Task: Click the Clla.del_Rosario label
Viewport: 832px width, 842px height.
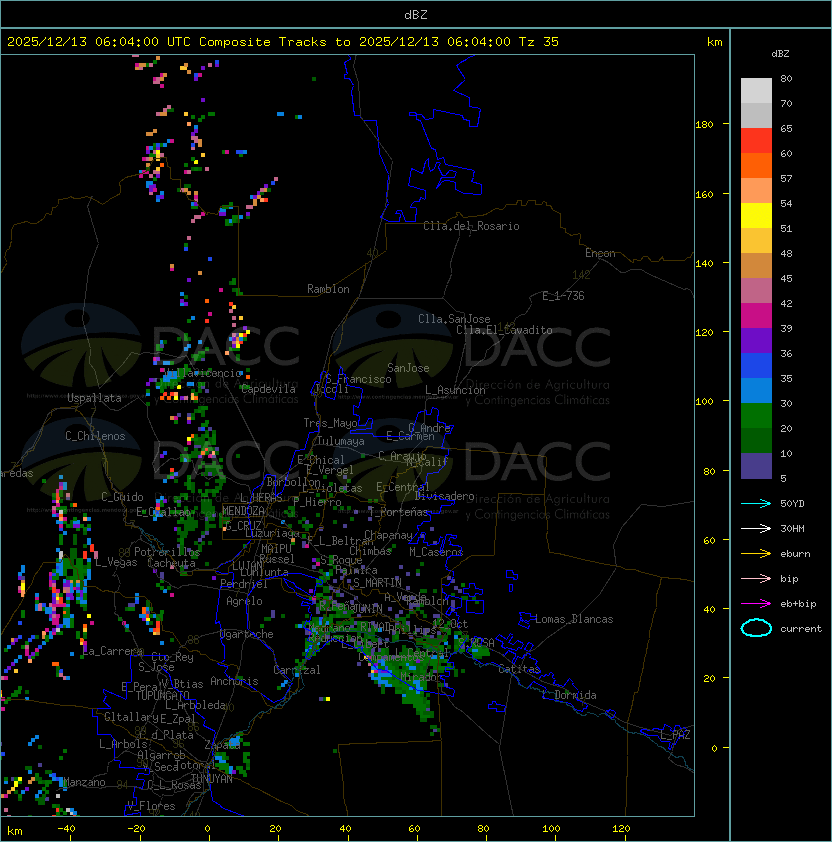Action: [x=471, y=226]
